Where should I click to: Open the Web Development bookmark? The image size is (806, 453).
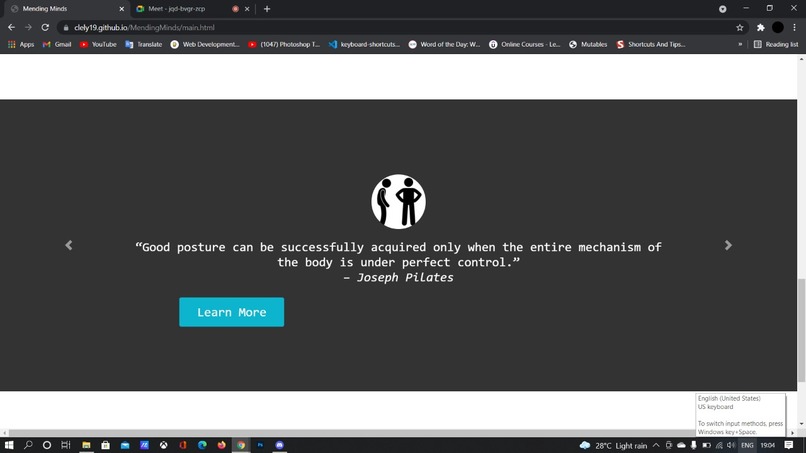(205, 44)
